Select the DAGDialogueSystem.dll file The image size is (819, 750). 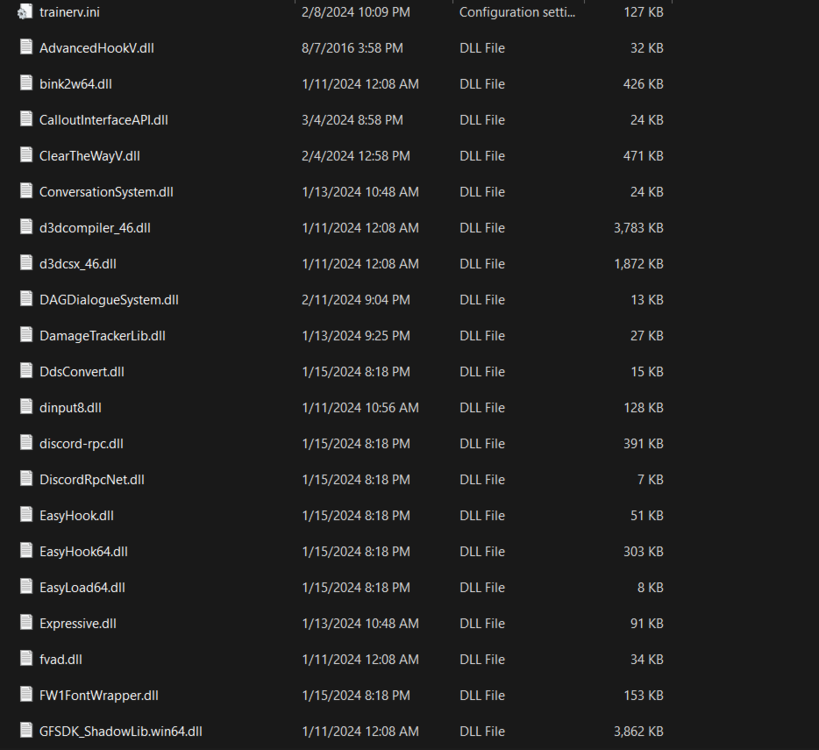pos(108,299)
